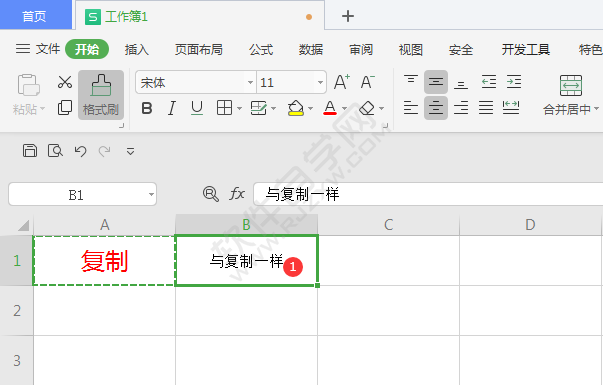The width and height of the screenshot is (603, 385).
Task: Toggle Italic formatting
Action: coord(172,108)
